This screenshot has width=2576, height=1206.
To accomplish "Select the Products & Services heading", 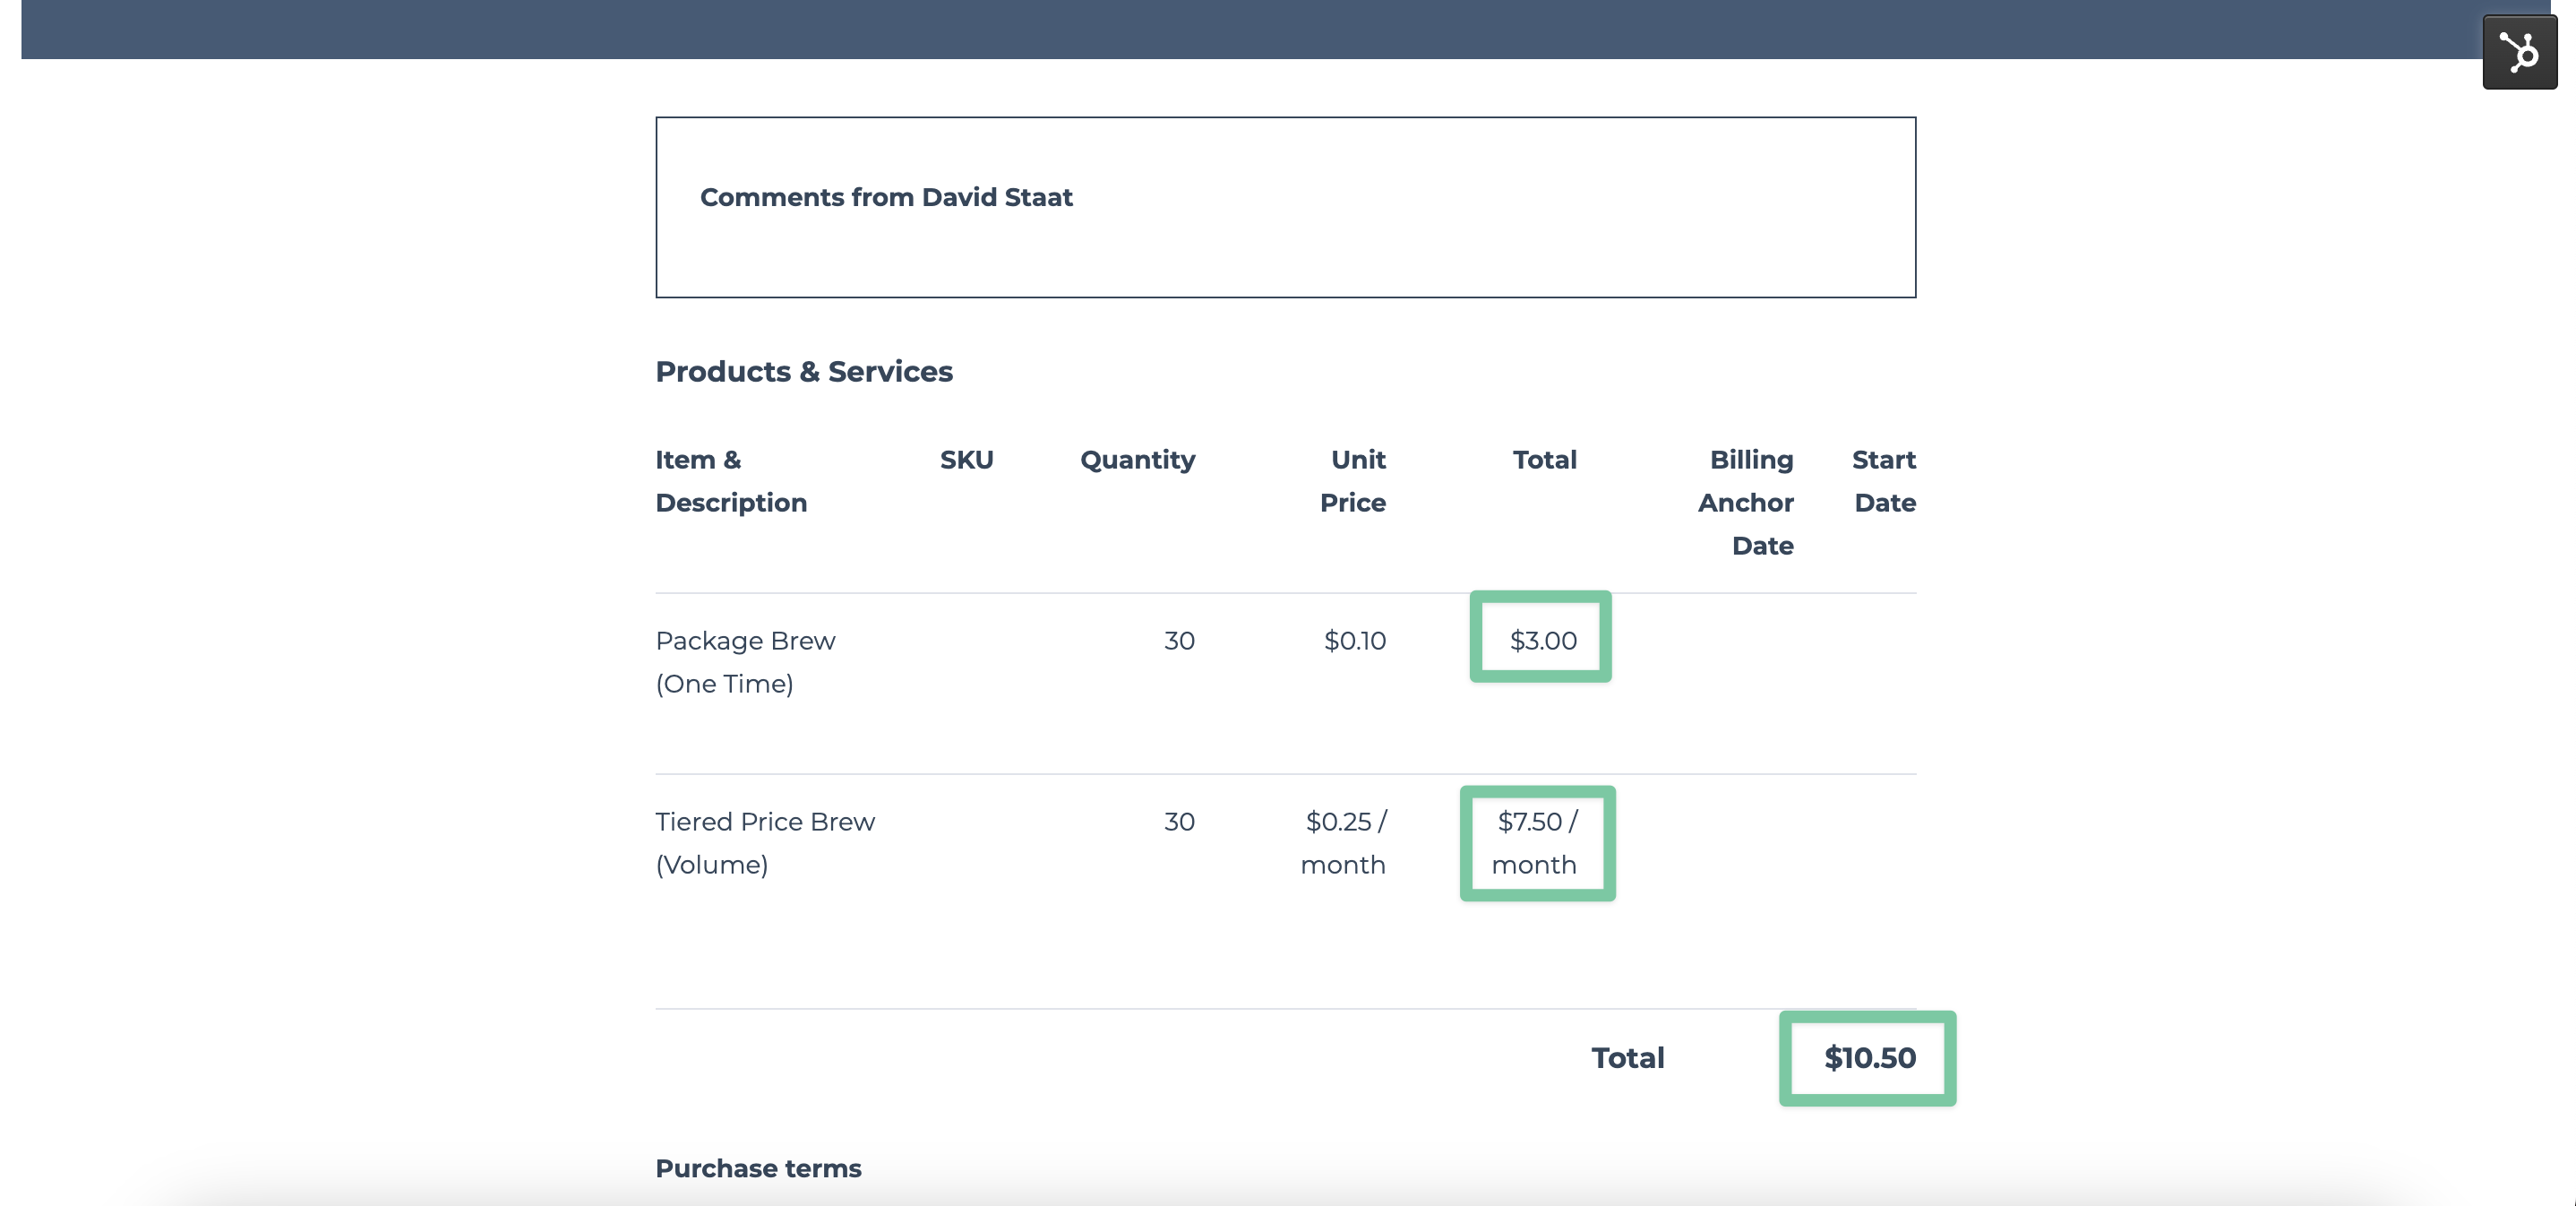I will pos(803,371).
